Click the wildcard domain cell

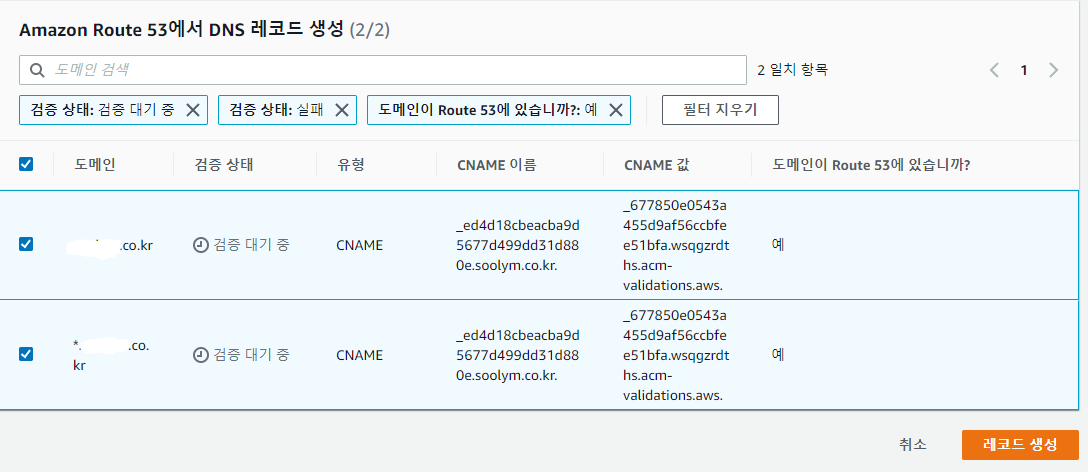pos(111,355)
